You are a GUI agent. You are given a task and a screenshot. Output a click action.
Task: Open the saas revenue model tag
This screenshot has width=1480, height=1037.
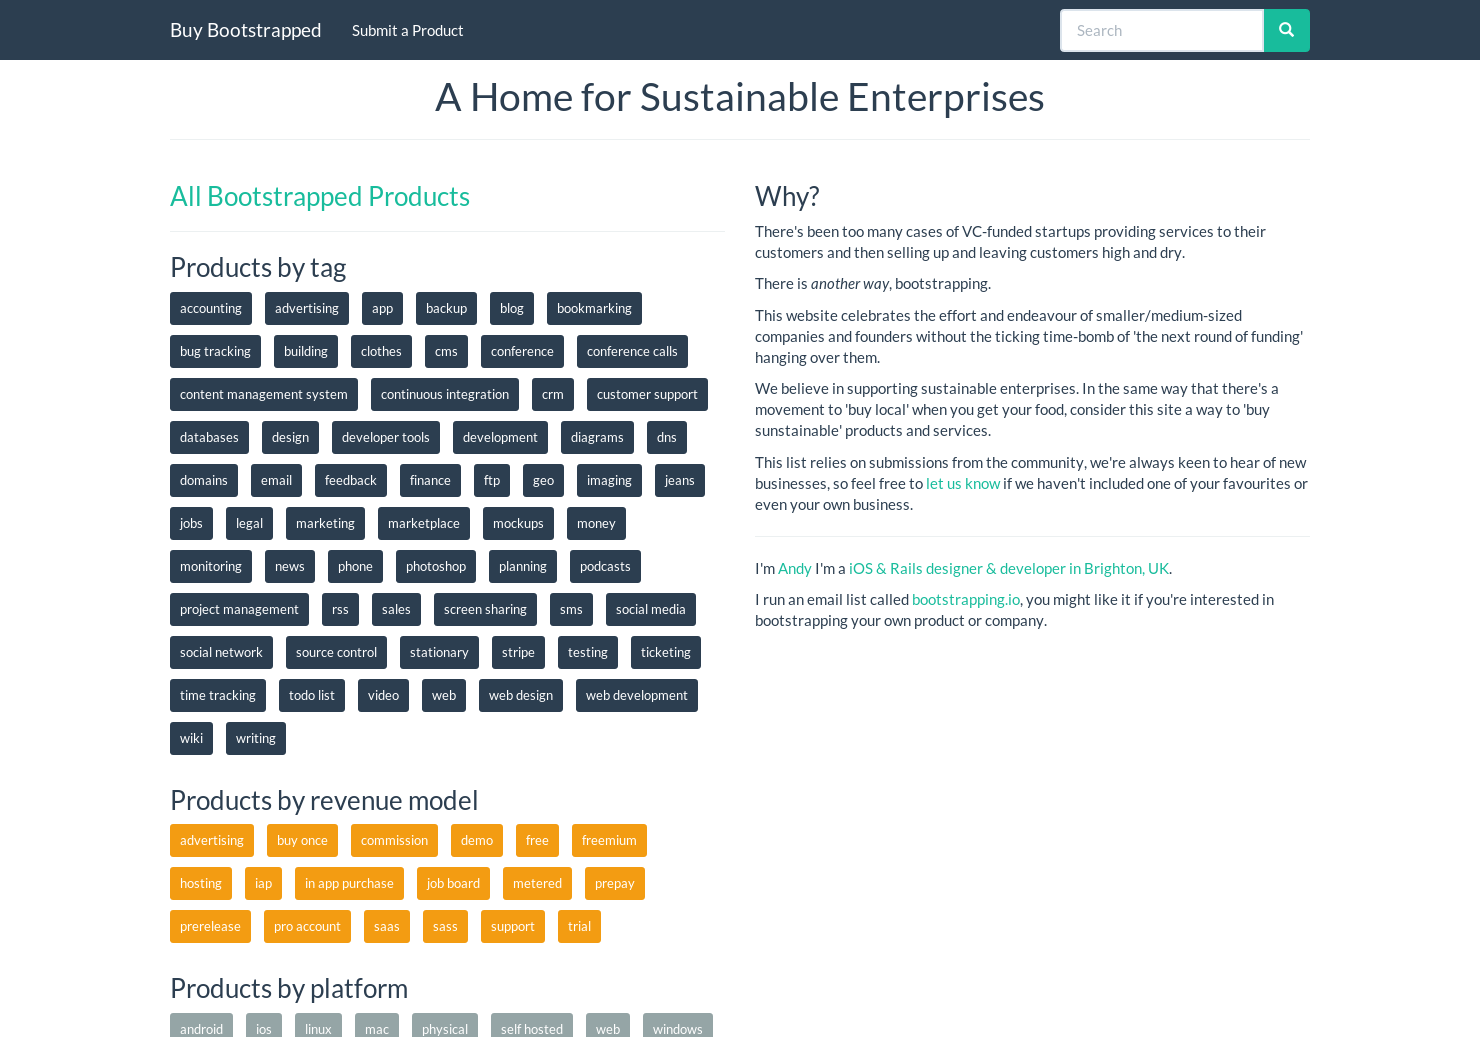pos(386,926)
